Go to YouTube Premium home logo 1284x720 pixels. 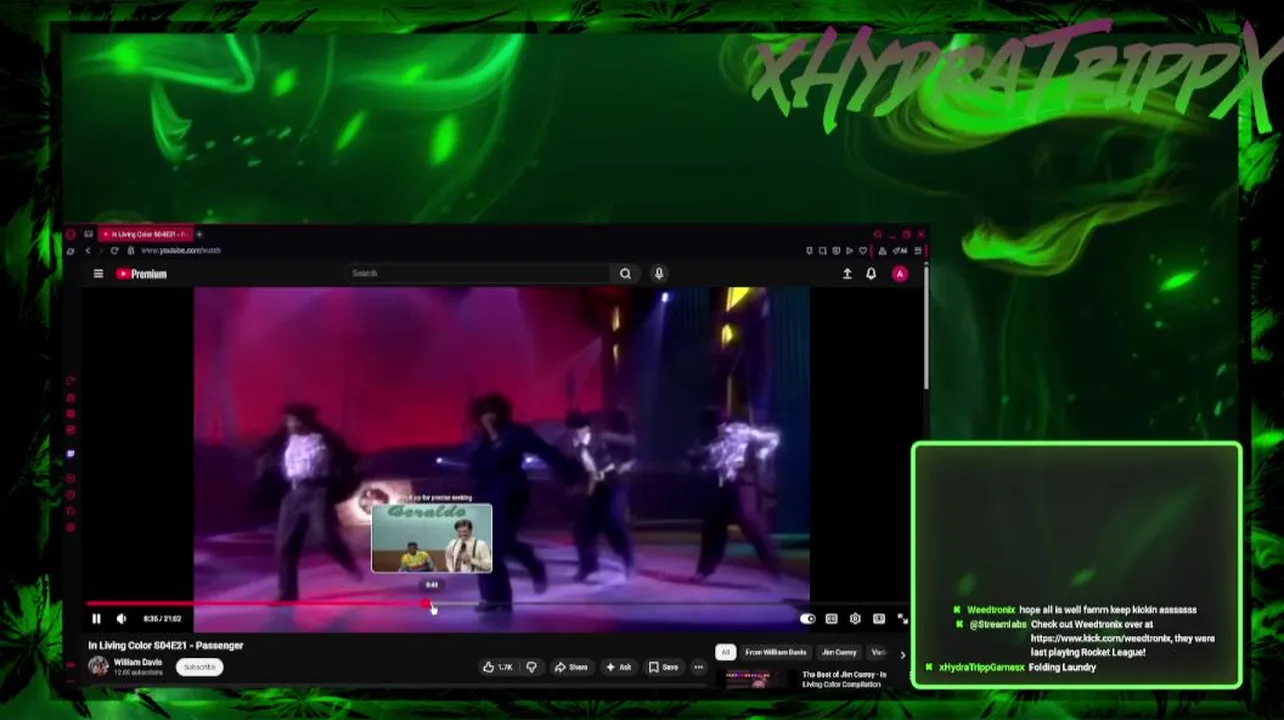pos(142,274)
